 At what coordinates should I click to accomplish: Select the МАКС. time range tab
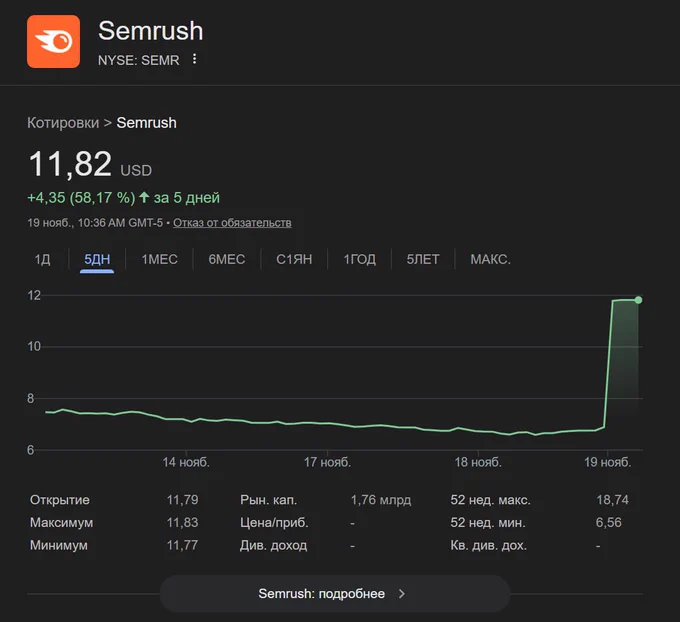[490, 259]
